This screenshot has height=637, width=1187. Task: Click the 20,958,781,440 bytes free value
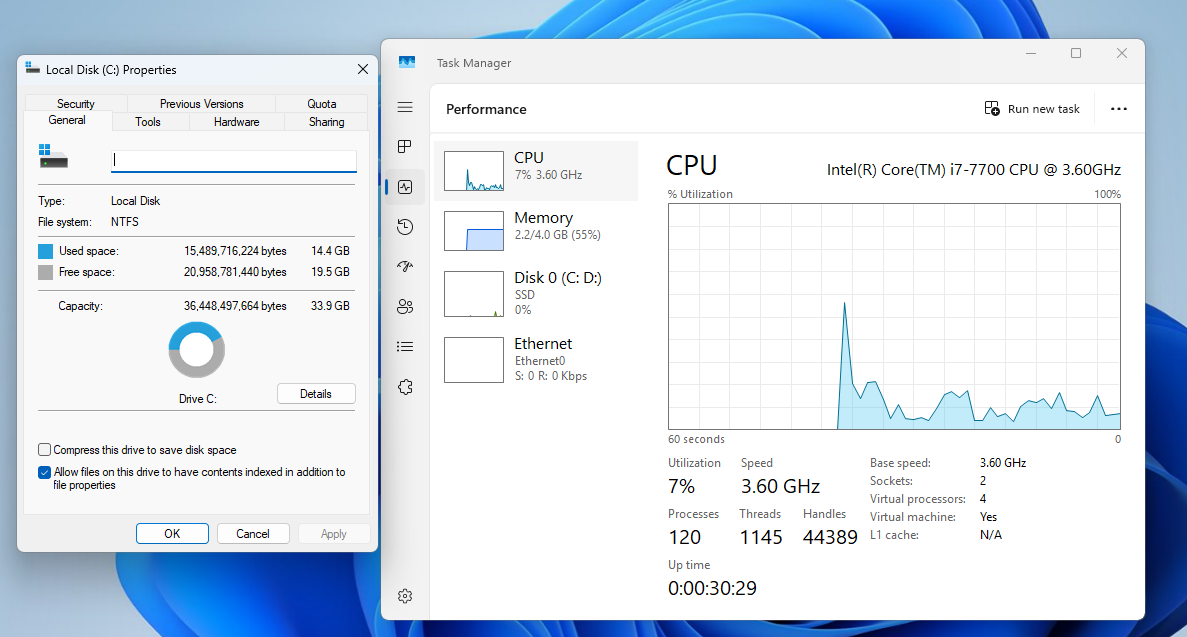(235, 272)
